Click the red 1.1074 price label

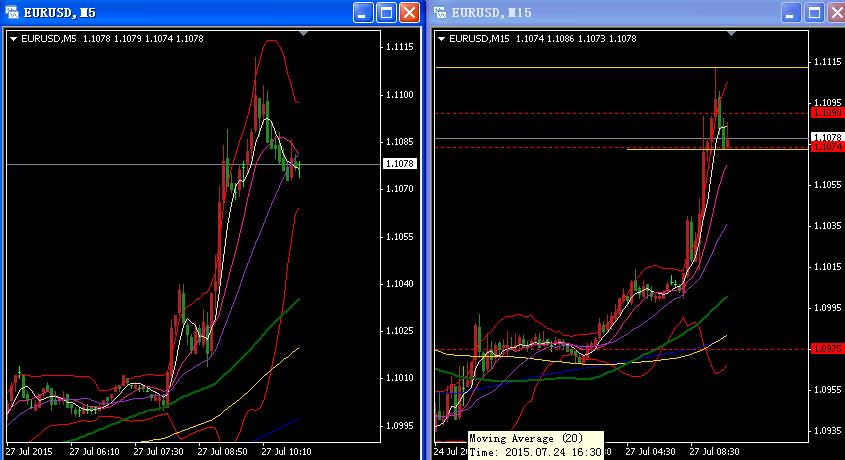tap(828, 147)
